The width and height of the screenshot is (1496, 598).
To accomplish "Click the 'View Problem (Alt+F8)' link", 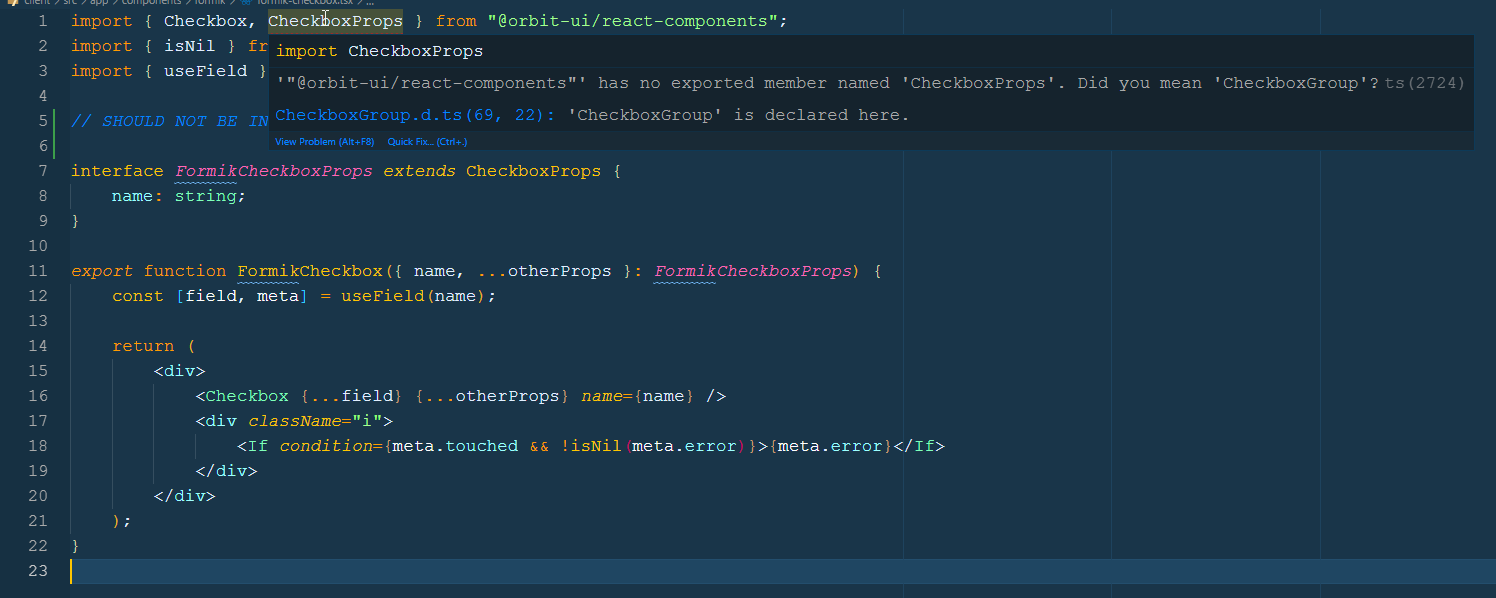I will click(x=324, y=141).
